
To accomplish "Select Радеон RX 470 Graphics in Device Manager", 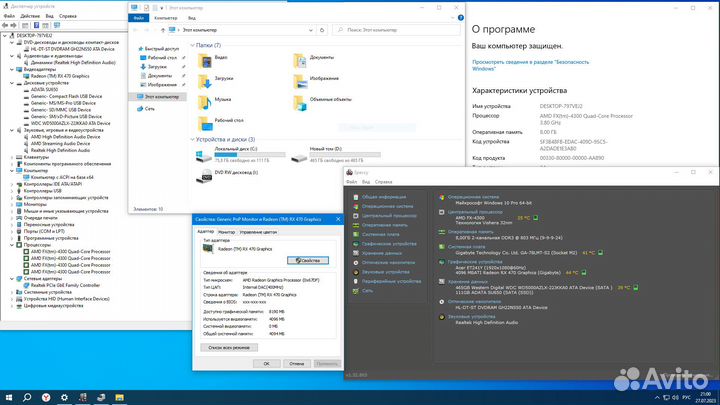I will coord(60,76).
